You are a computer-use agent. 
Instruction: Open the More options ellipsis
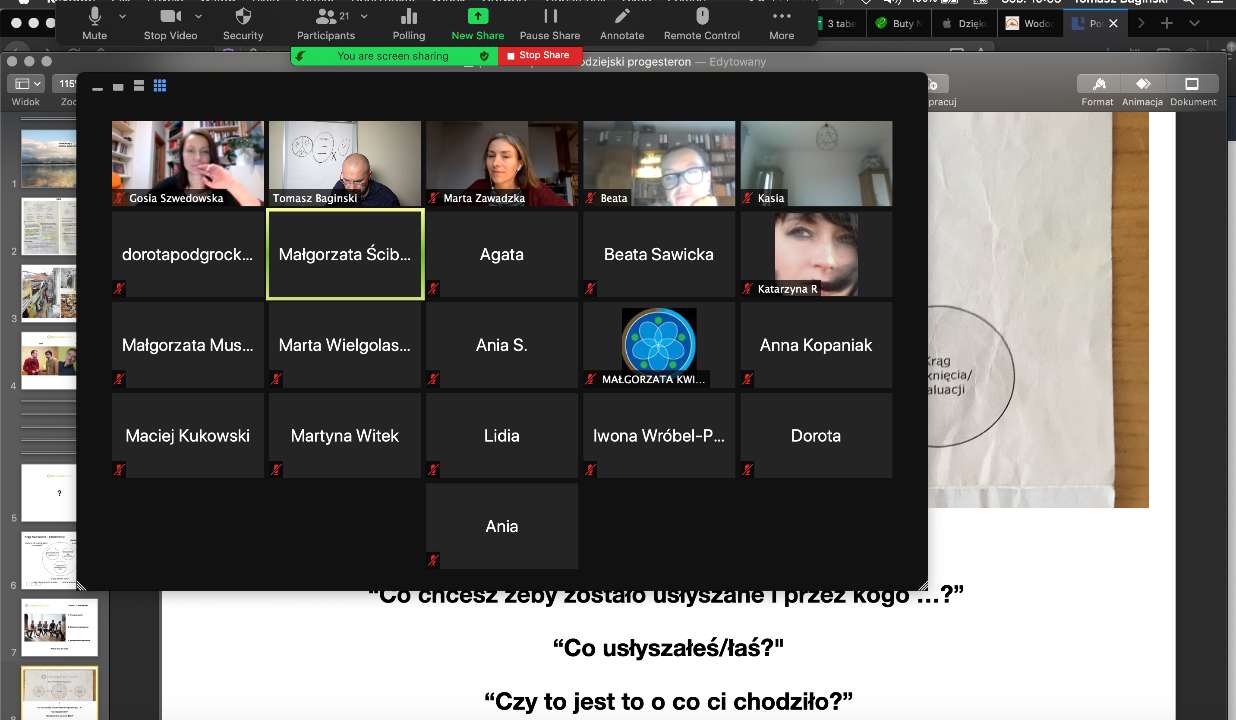click(781, 22)
